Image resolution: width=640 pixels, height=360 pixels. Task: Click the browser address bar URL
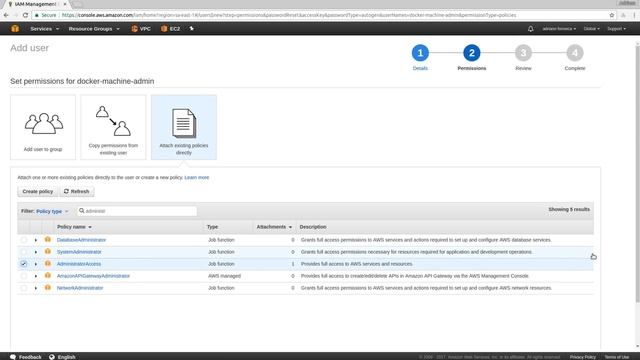coord(289,15)
